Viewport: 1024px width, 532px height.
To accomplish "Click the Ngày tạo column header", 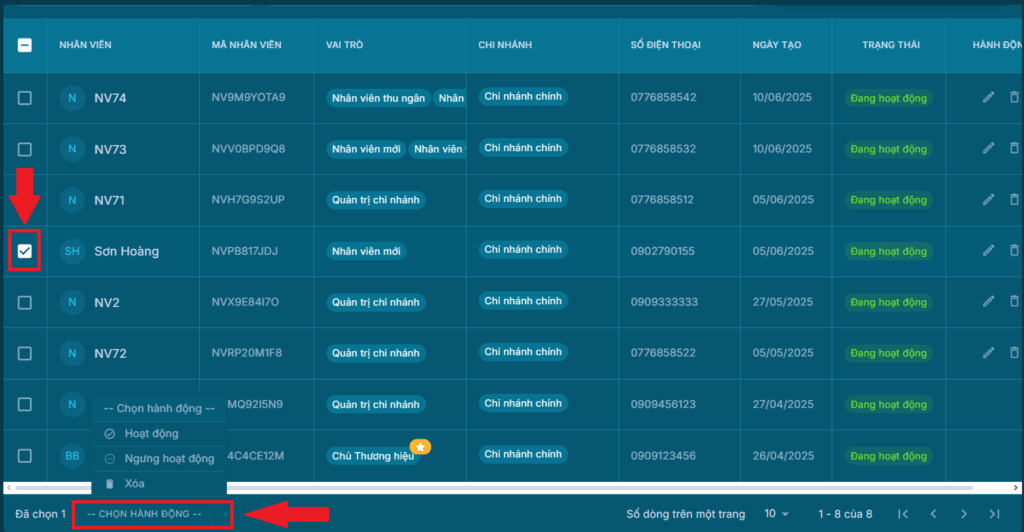I will point(777,45).
